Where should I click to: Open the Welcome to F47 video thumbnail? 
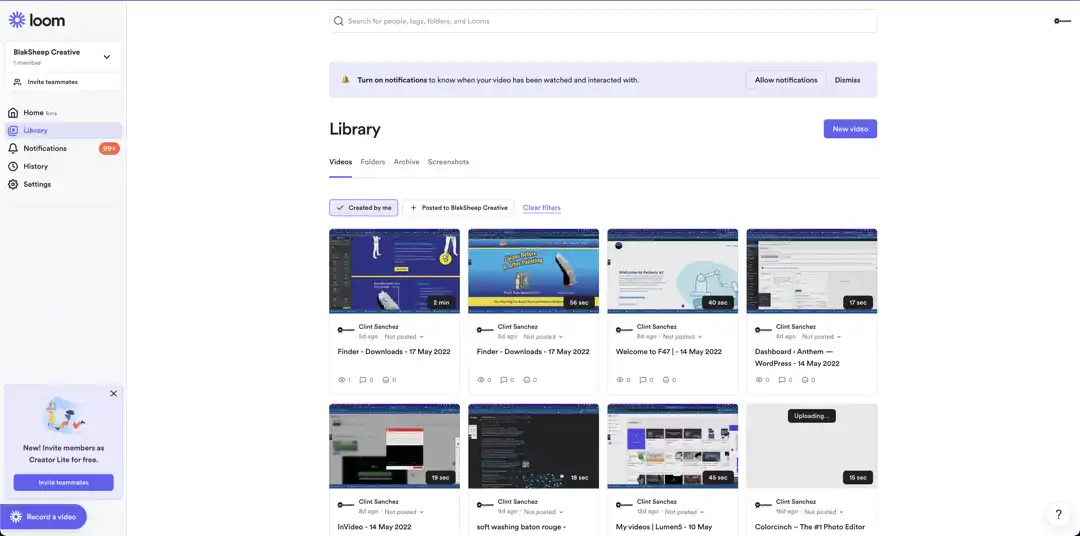tap(673, 271)
